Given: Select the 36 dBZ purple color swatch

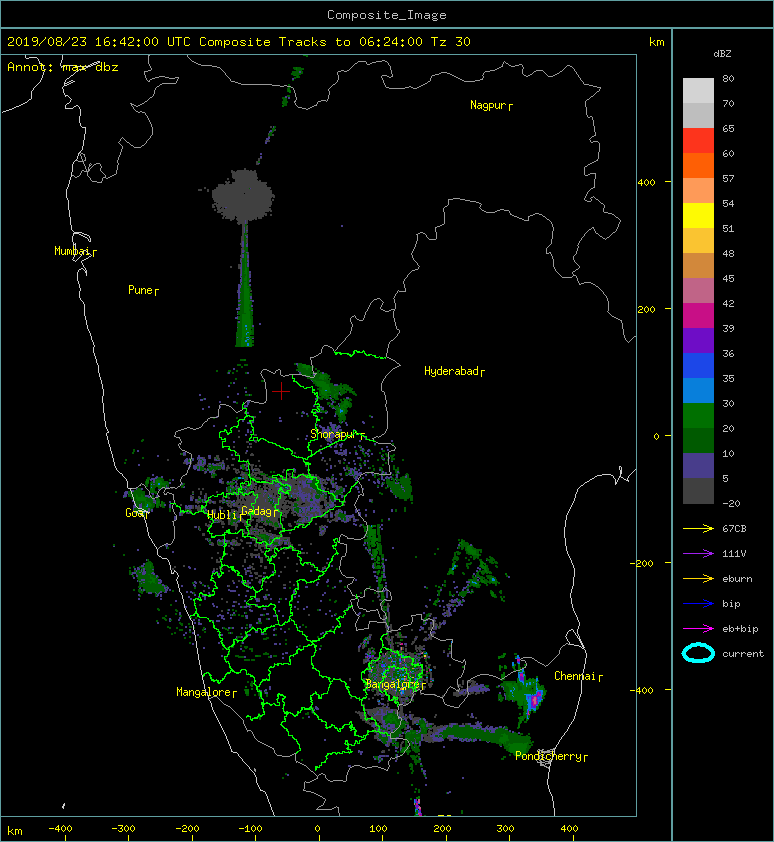Looking at the screenshot, I should [x=698, y=340].
